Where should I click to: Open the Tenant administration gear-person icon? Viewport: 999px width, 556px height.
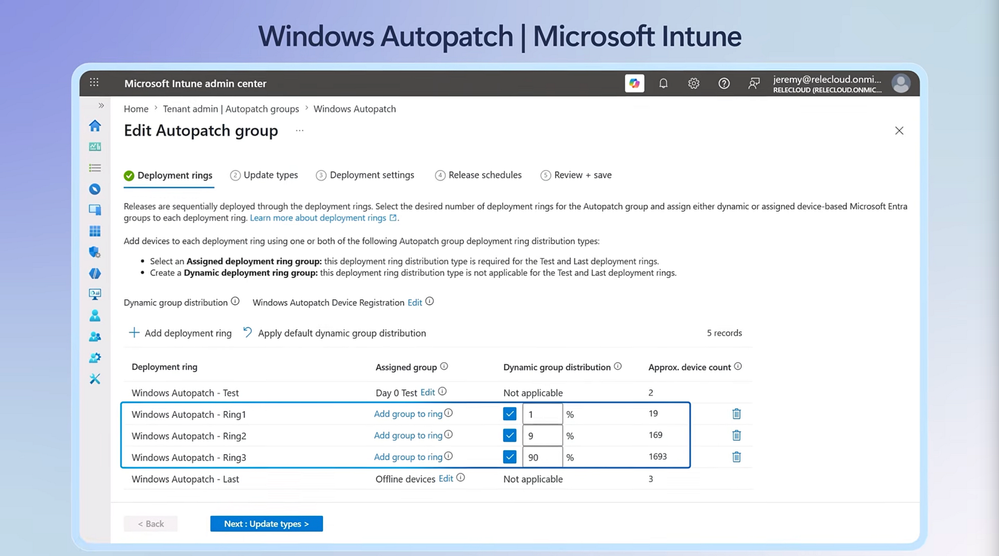[x=95, y=358]
